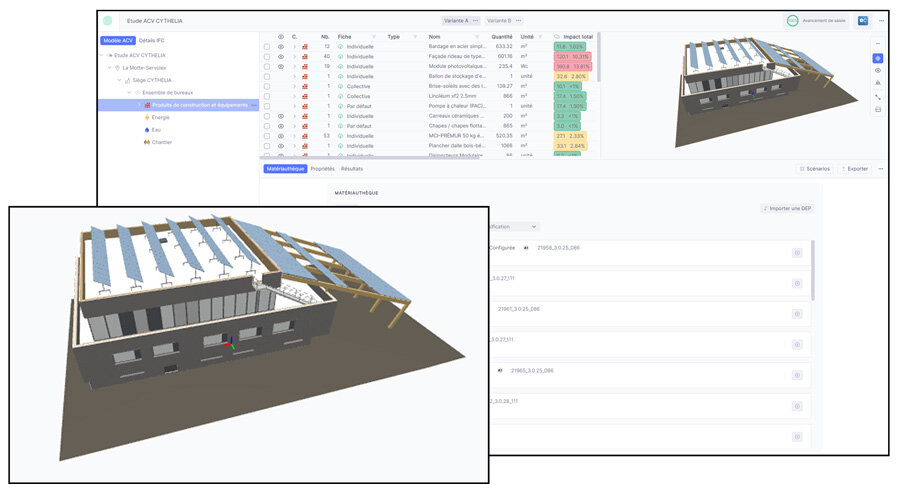
Task: Toggle visibility eye for Façade rideau row
Action: pos(281,56)
